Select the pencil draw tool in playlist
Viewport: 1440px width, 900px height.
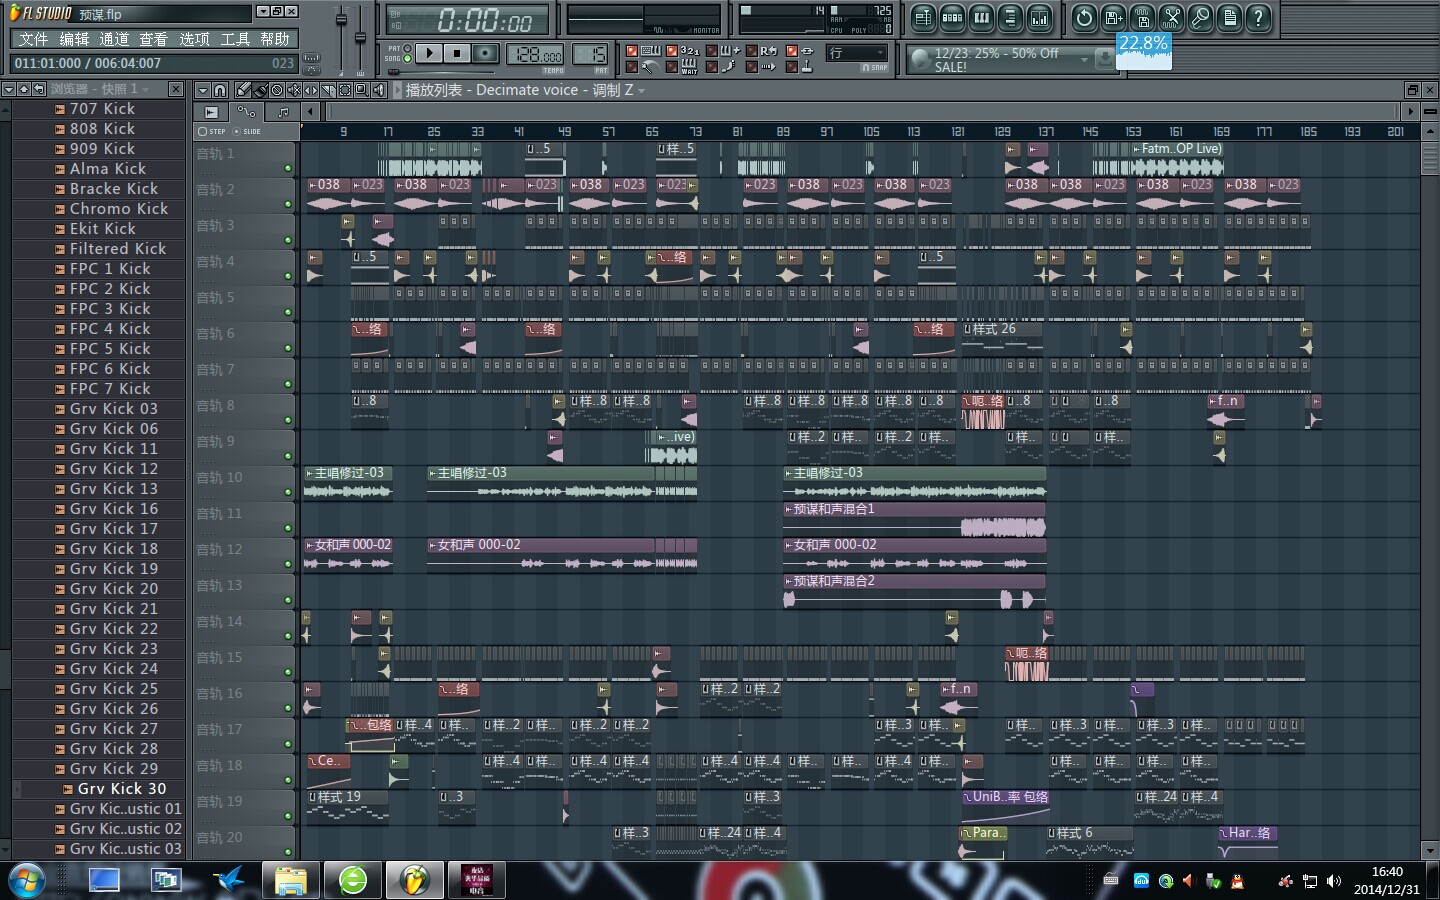pyautogui.click(x=243, y=90)
